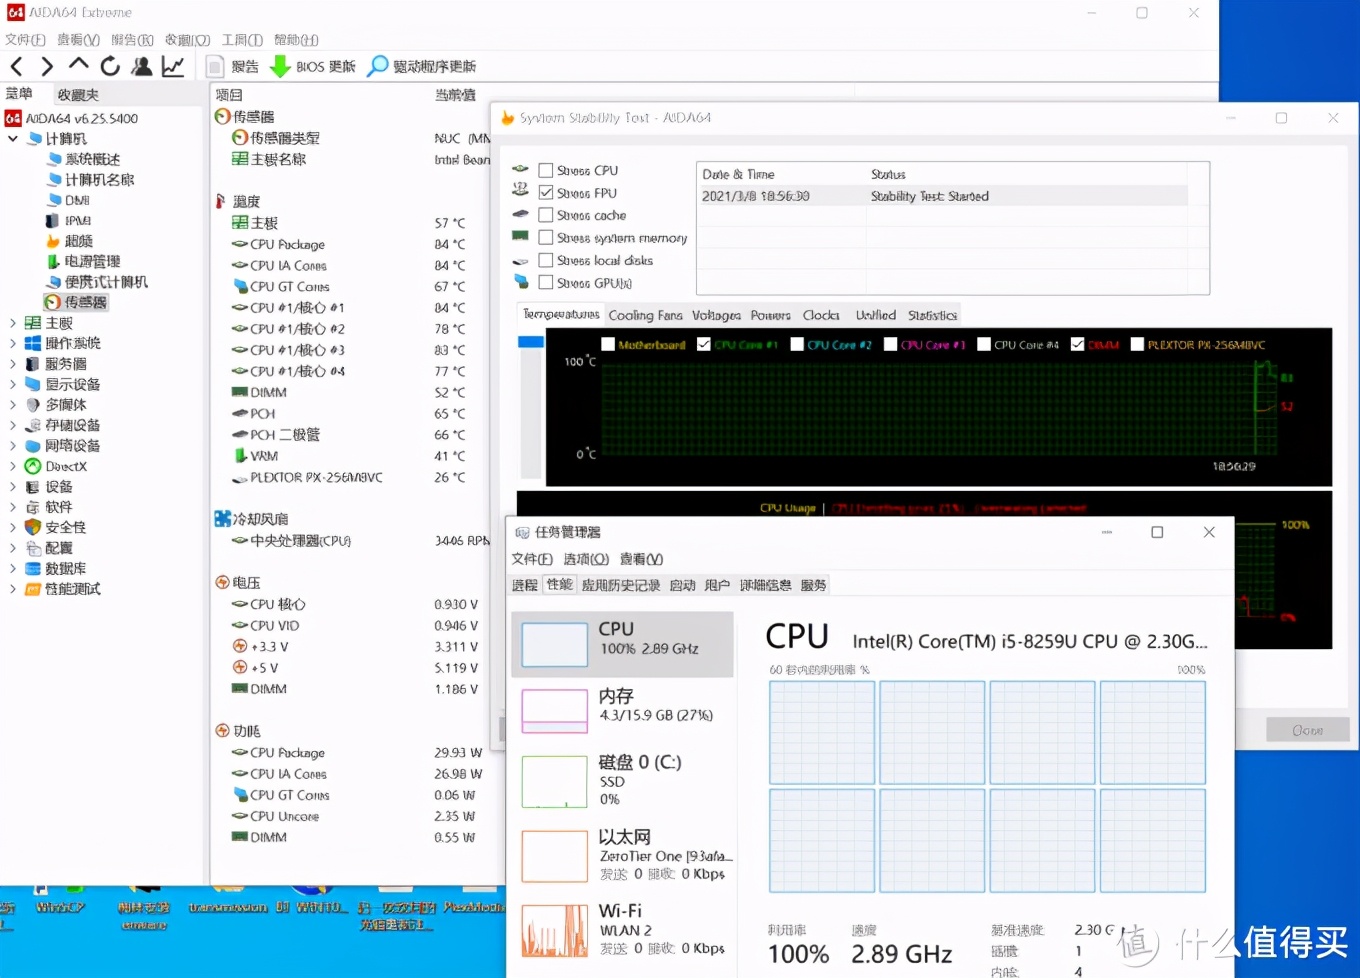This screenshot has height=978, width=1360.
Task: Click the BIOS update green arrow icon
Action: point(281,67)
